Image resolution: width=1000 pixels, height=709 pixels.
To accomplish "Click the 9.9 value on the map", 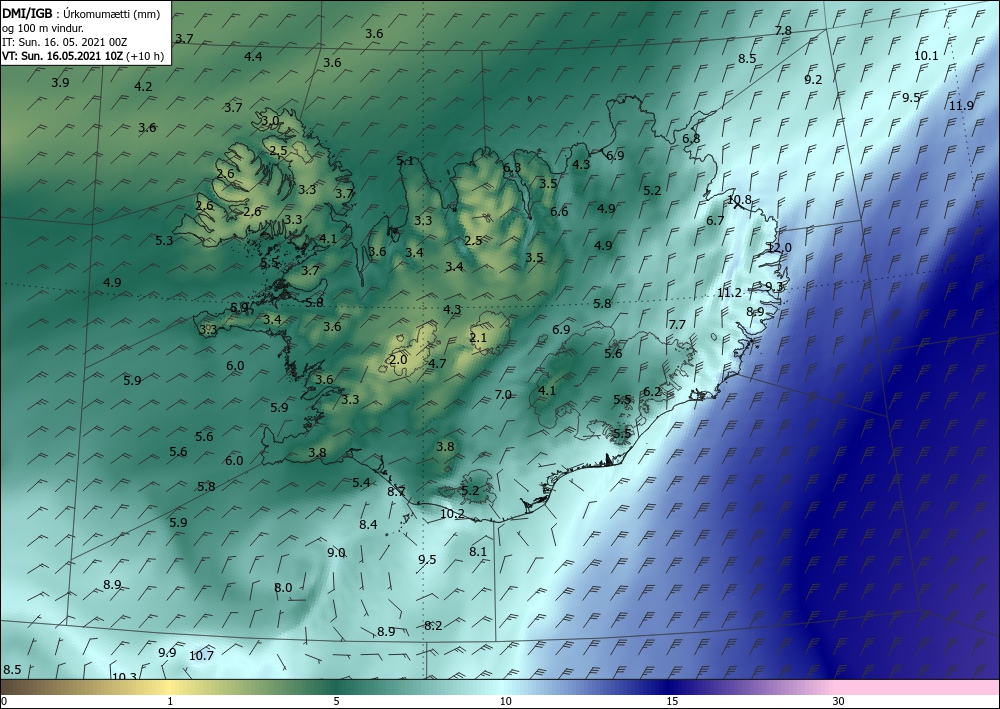I will tap(167, 652).
